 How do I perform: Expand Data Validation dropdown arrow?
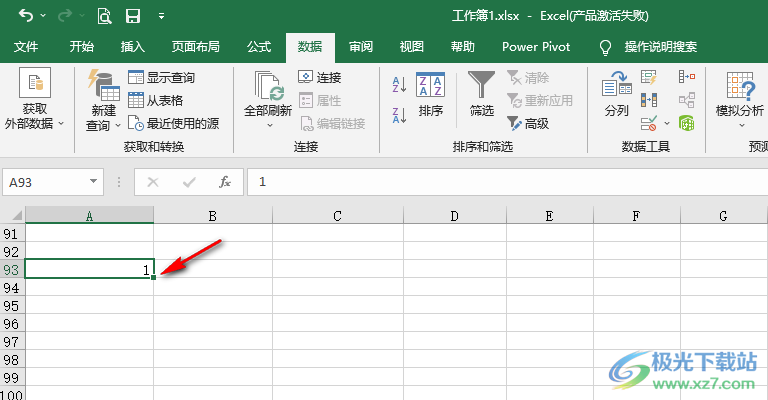667,123
